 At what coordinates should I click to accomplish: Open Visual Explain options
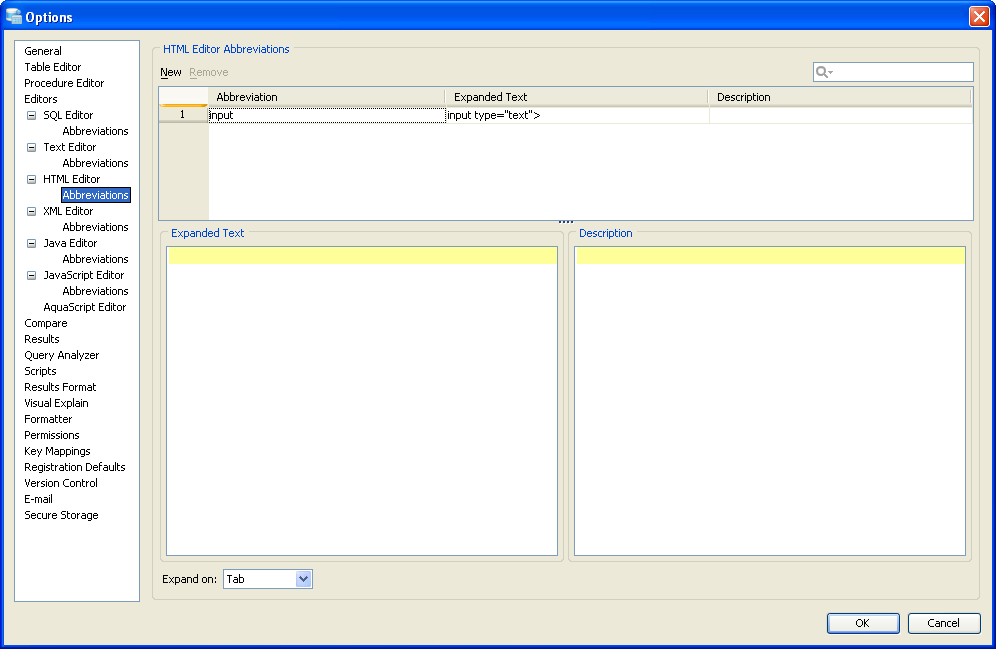(56, 403)
